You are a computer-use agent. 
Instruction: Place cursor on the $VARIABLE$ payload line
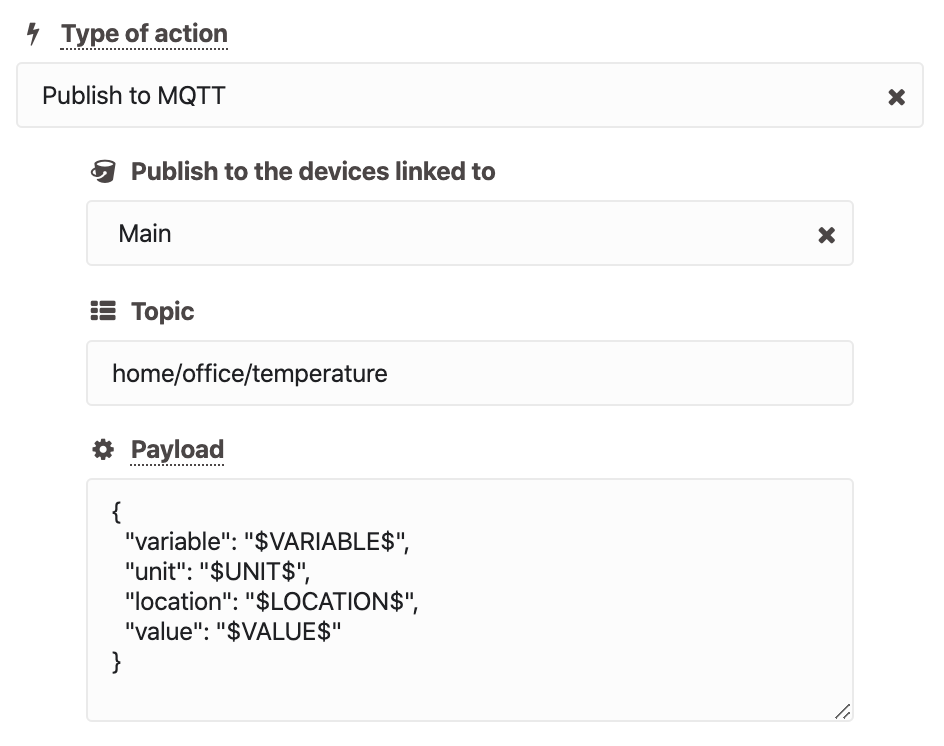267,542
